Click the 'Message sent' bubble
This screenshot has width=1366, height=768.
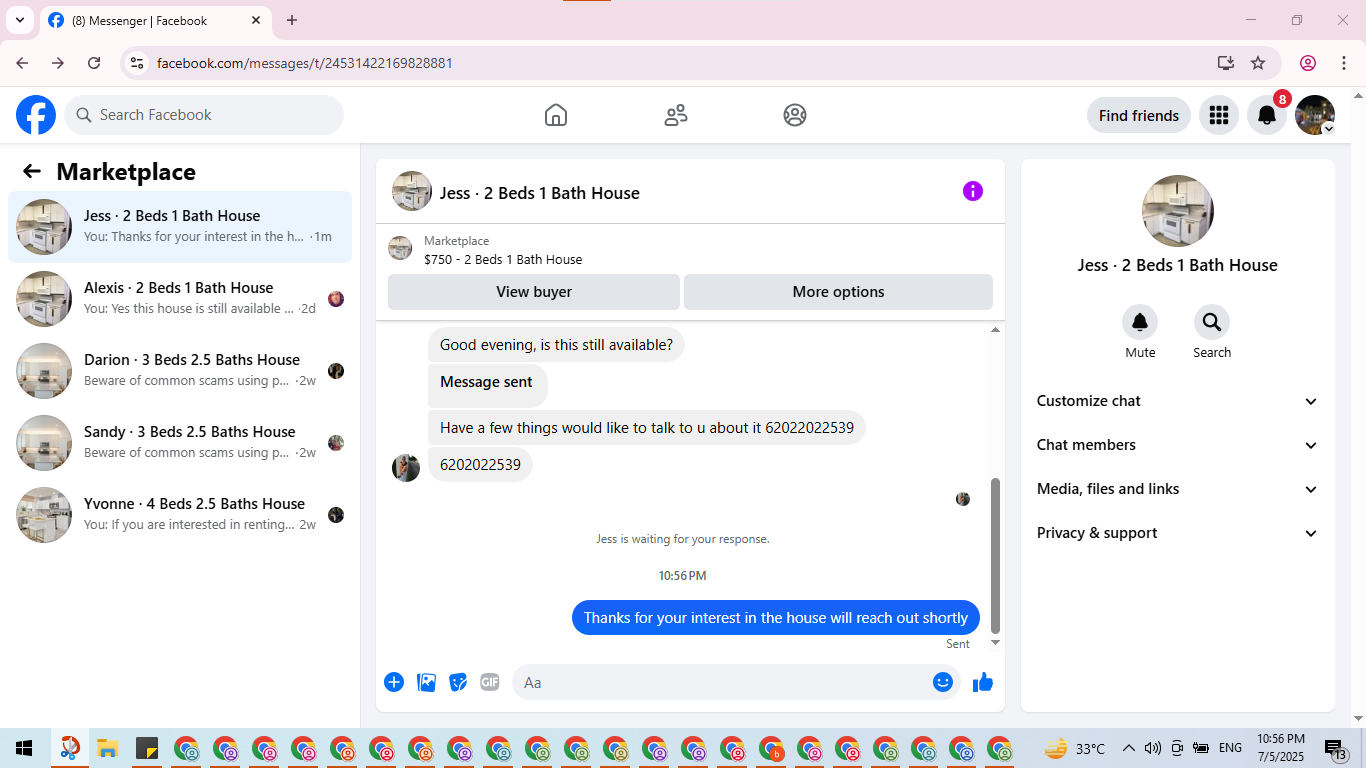click(487, 385)
